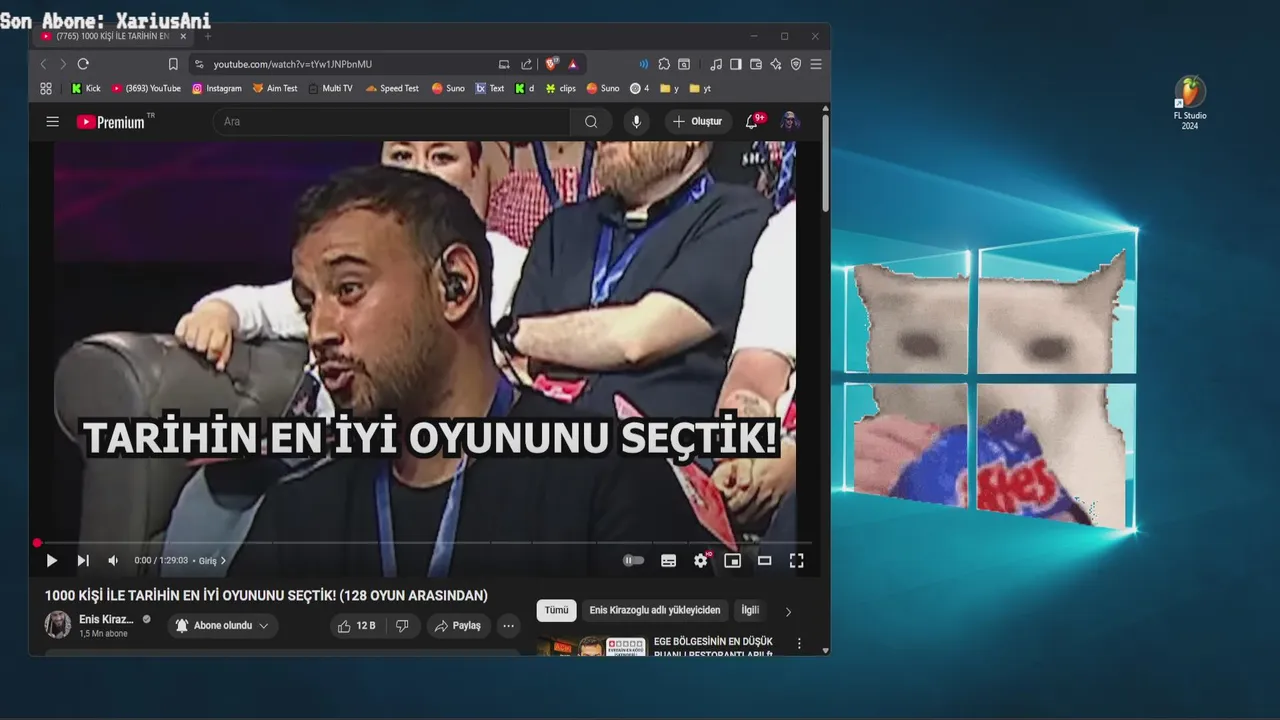Enter fullscreen mode
Viewport: 1280px width, 720px height.
797,561
